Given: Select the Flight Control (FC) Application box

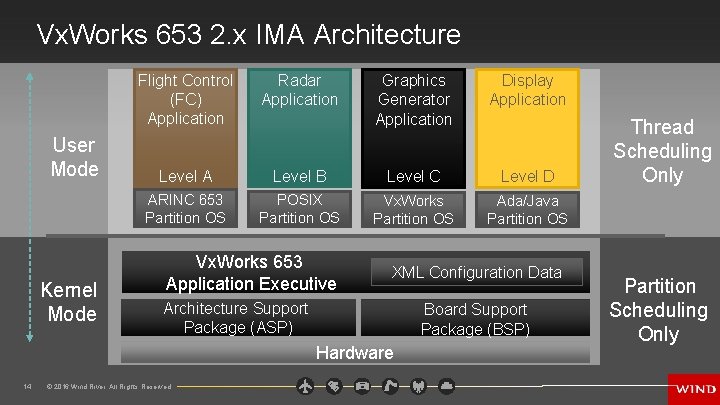Looking at the screenshot, I should point(186,128).
